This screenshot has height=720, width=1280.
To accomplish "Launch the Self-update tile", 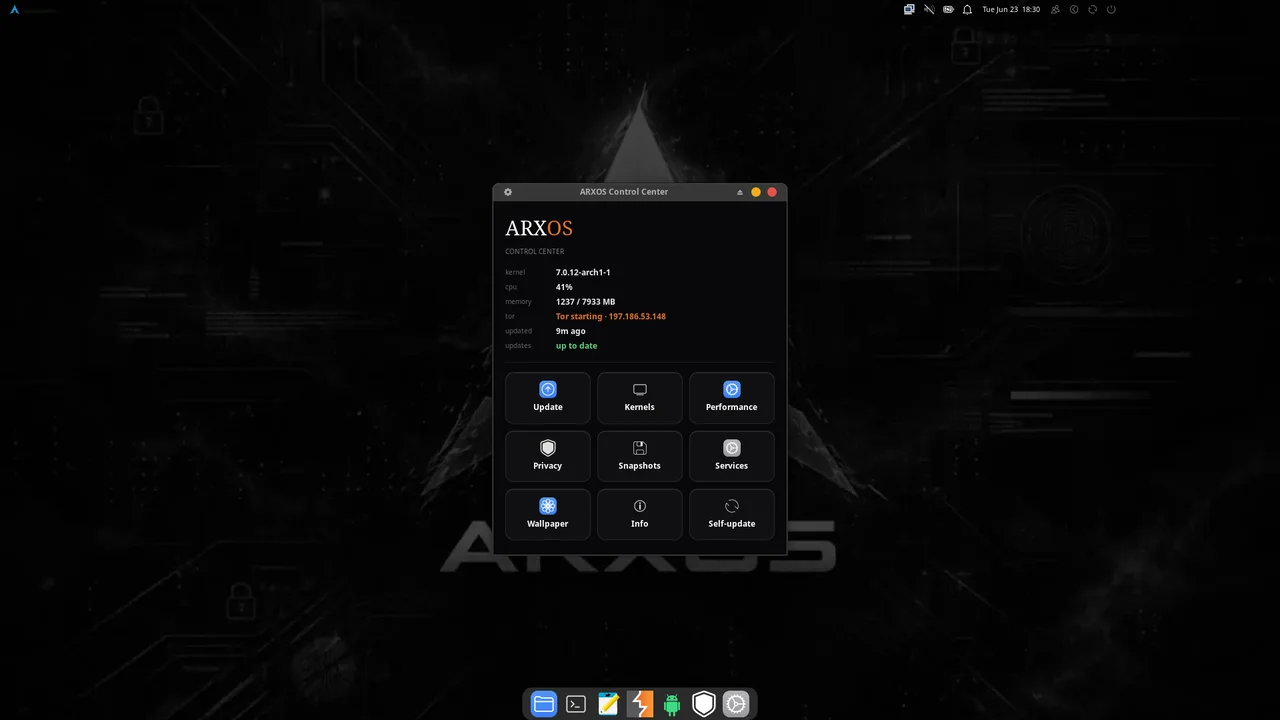I will [x=732, y=514].
